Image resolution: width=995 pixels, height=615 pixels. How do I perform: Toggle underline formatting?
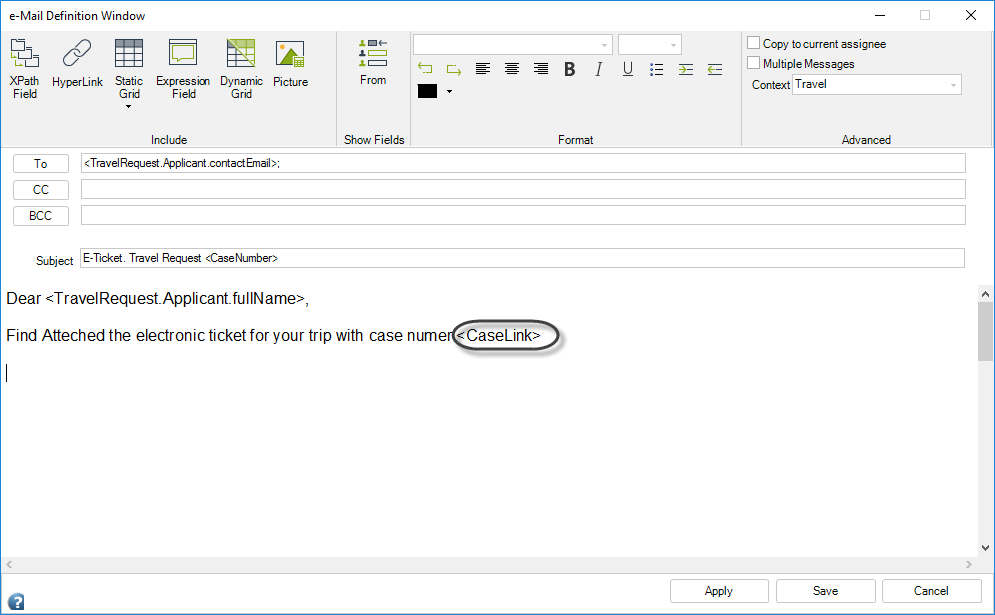click(x=628, y=69)
